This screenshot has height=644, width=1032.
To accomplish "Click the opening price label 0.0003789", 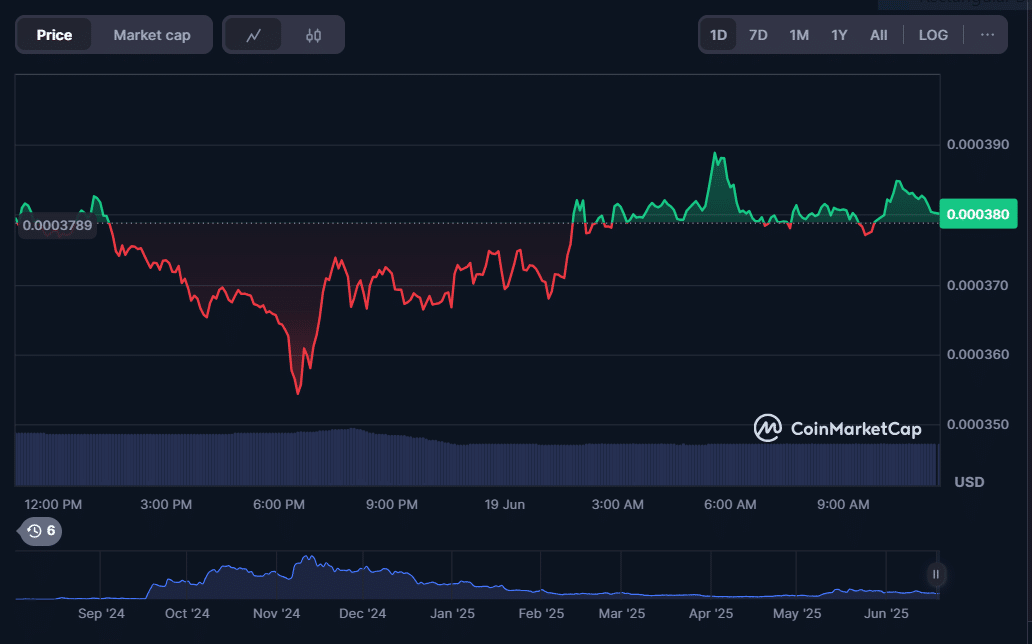I will (x=57, y=225).
